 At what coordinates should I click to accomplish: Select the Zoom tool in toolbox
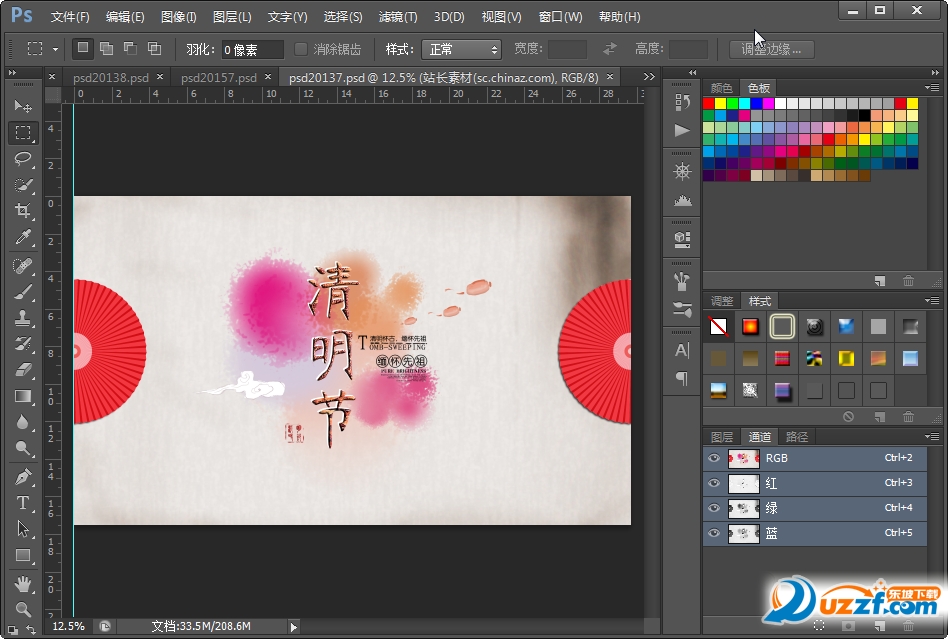coord(23,608)
